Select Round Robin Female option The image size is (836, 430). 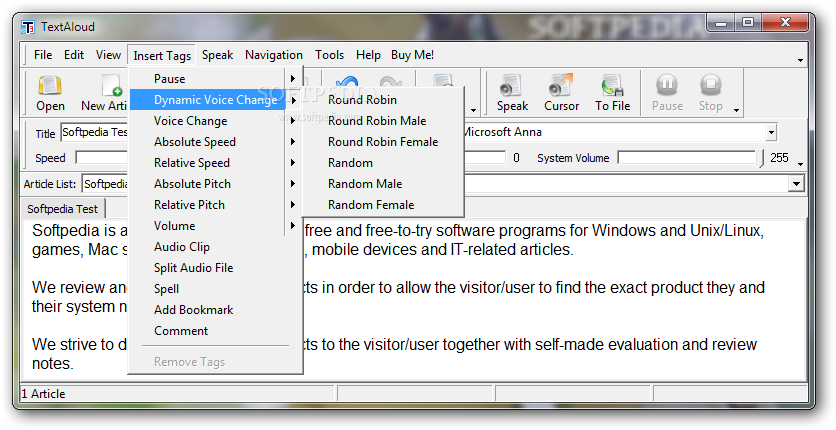click(x=383, y=142)
